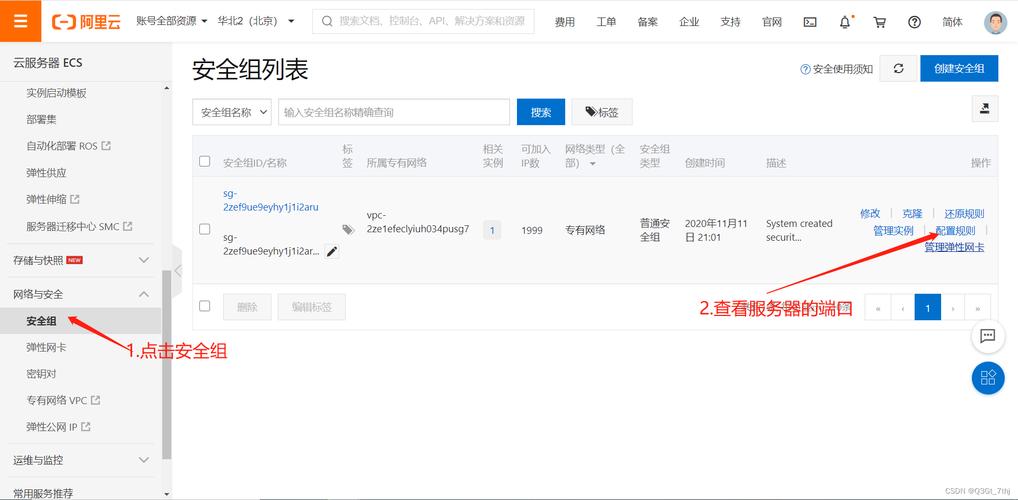Click the search magnifier icon in top bar
The image size is (1018, 500).
tap(327, 21)
